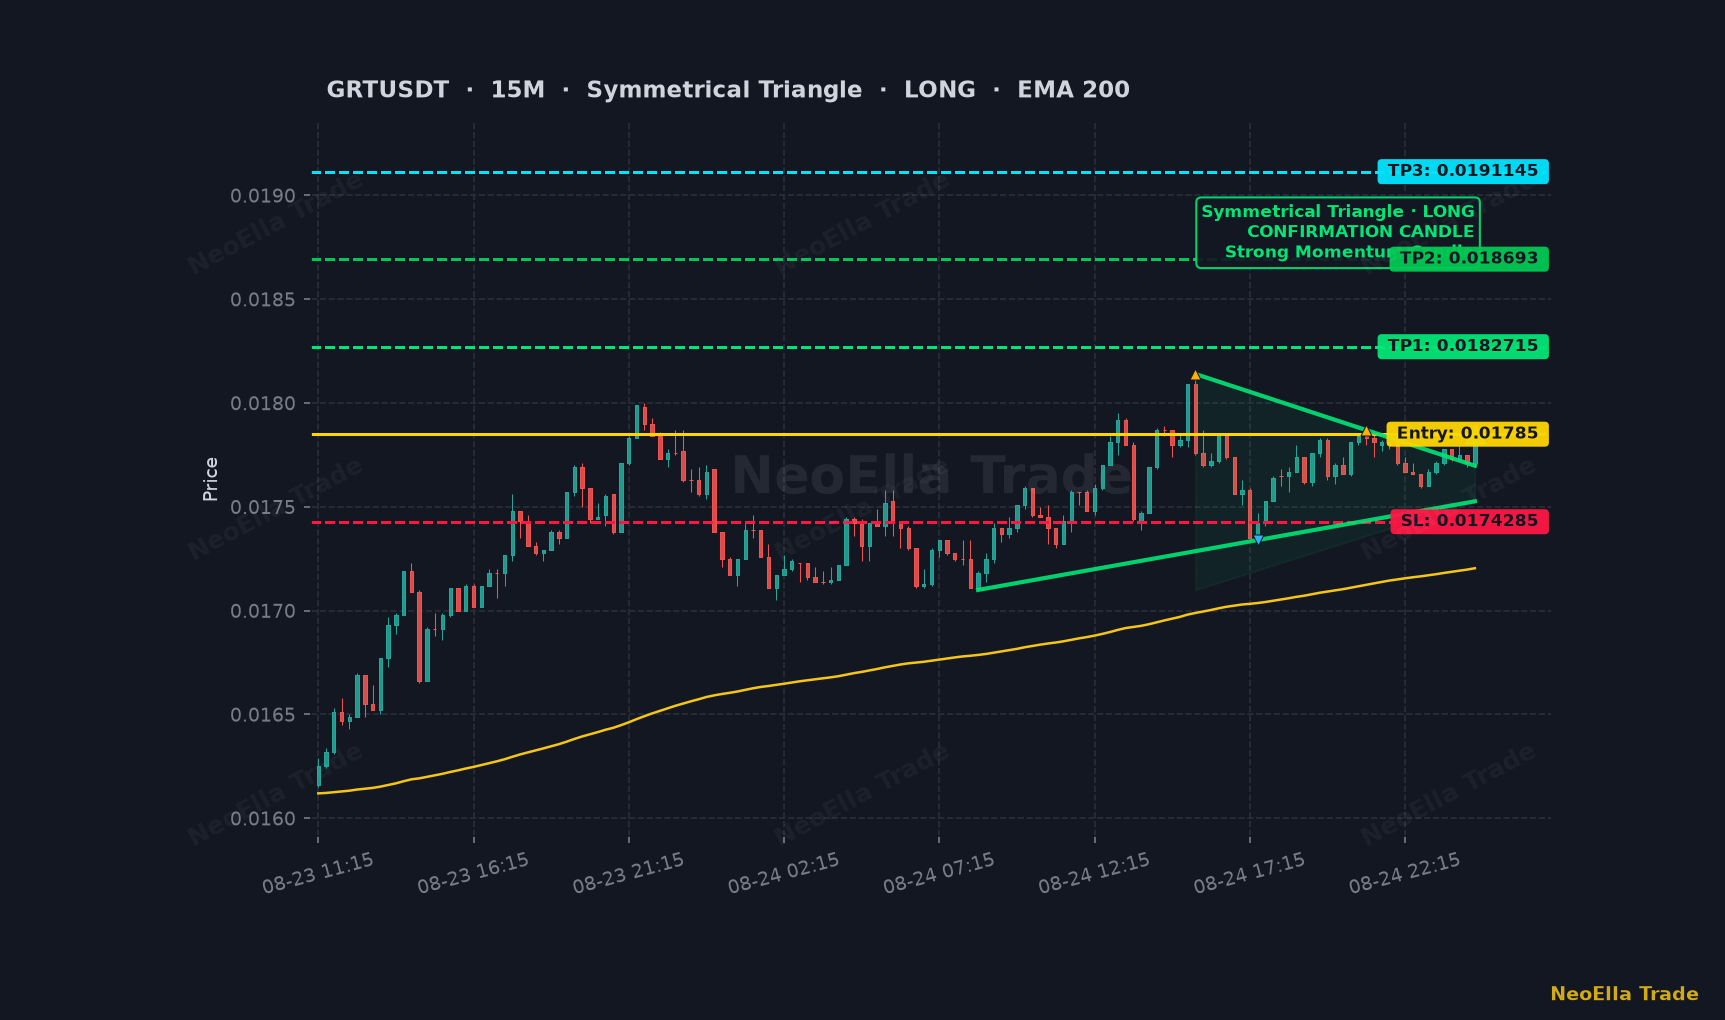This screenshot has width=1725, height=1020.
Task: Click the Symmetrical Triangle text in the title
Action: (724, 90)
